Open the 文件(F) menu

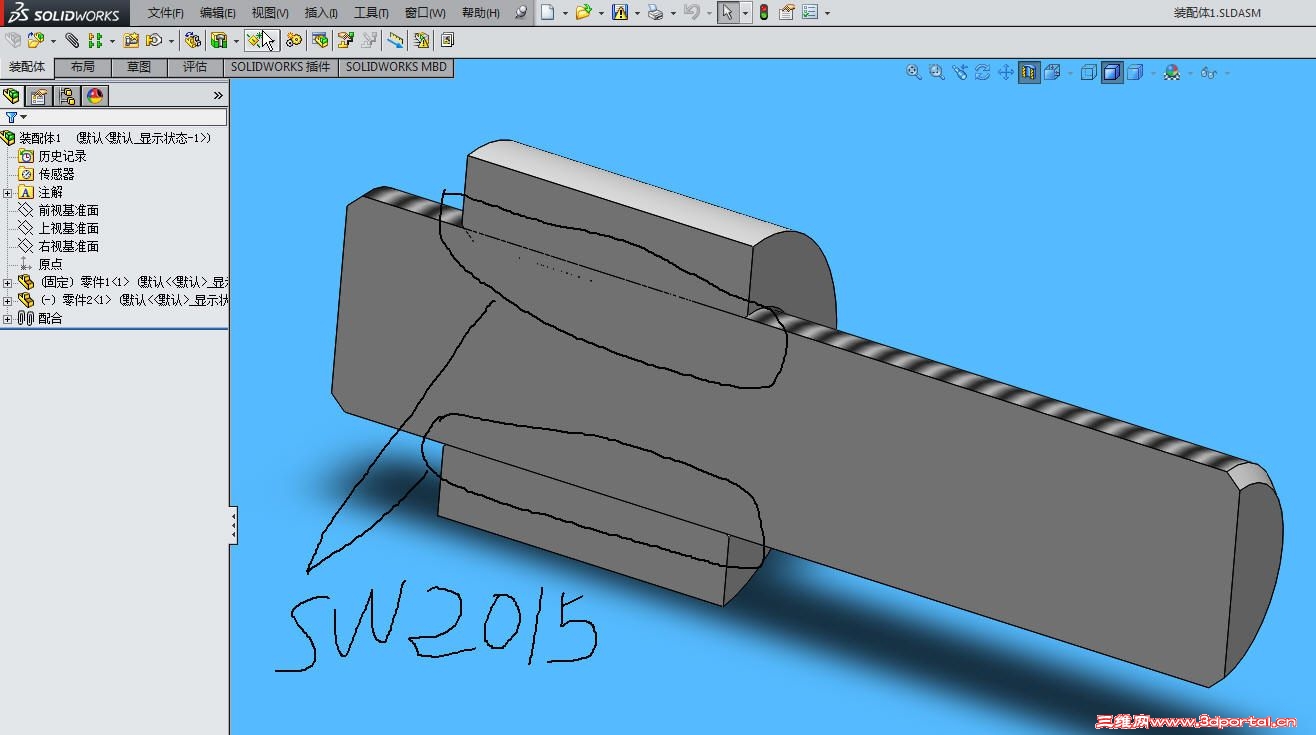166,13
